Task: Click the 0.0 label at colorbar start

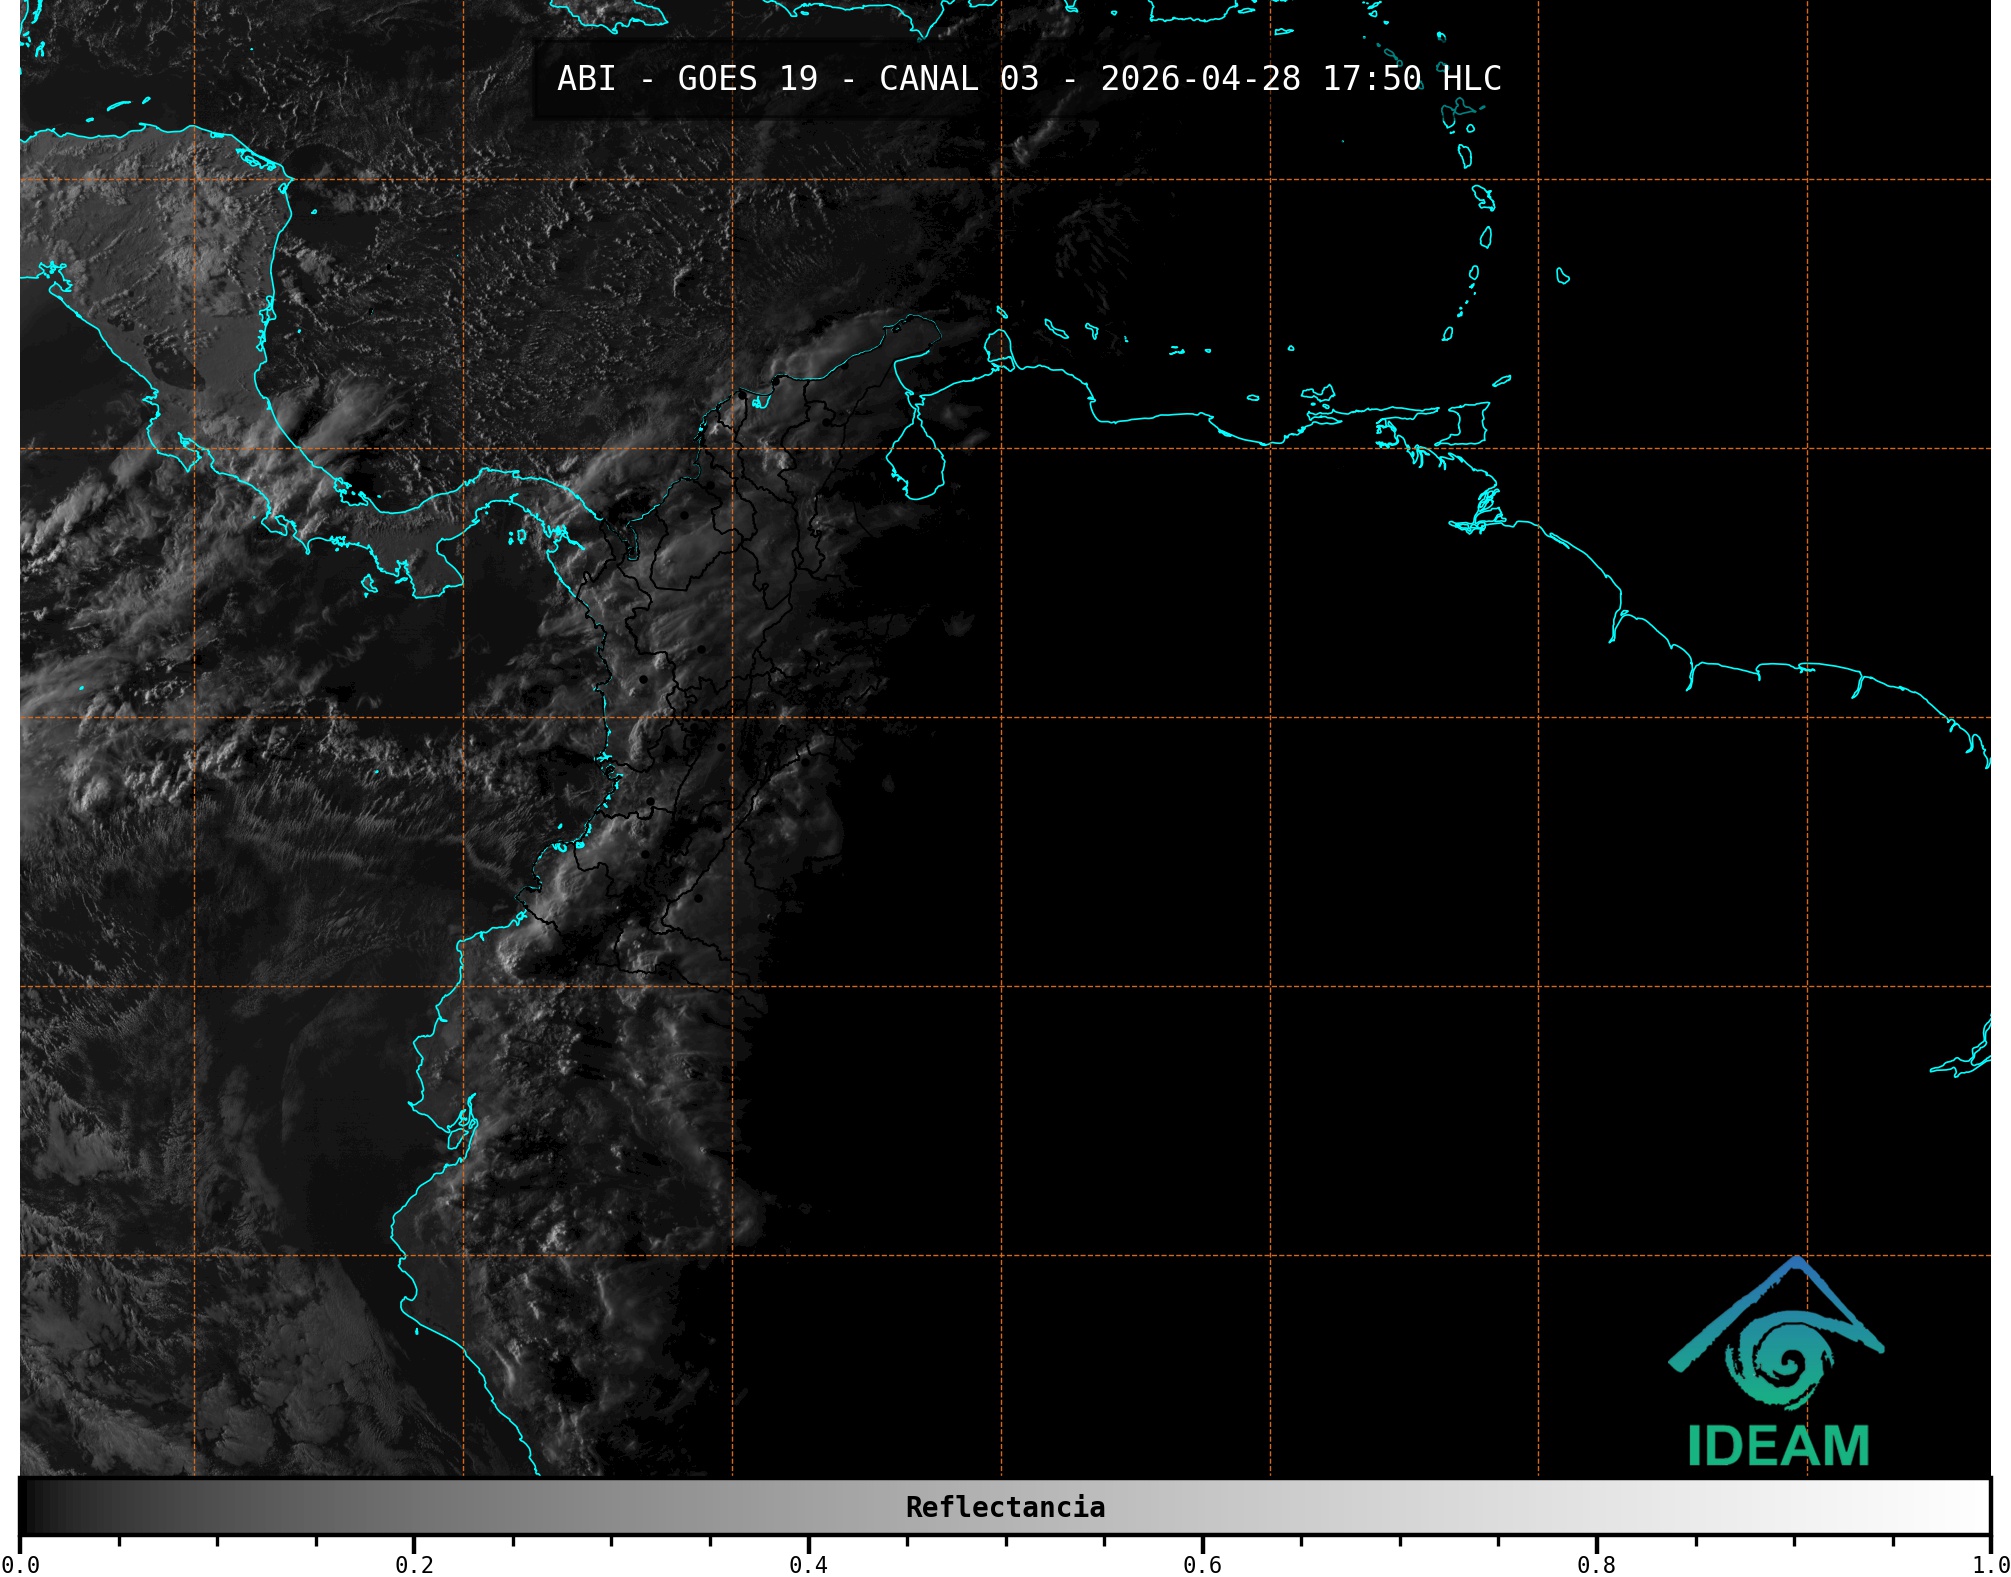Action: 20,1564
